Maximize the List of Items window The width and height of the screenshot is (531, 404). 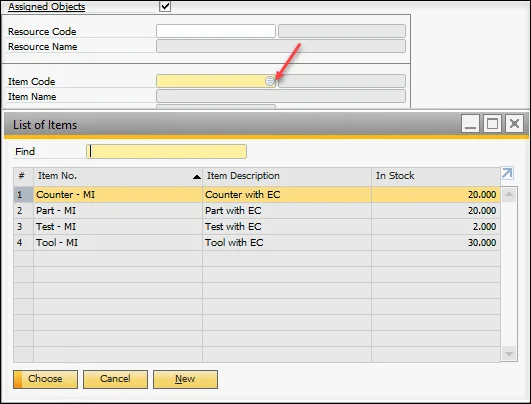pos(492,124)
